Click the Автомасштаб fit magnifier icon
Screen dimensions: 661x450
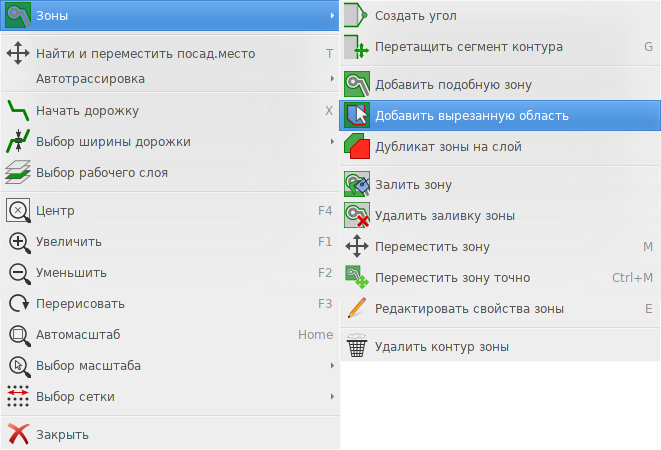click(19, 335)
